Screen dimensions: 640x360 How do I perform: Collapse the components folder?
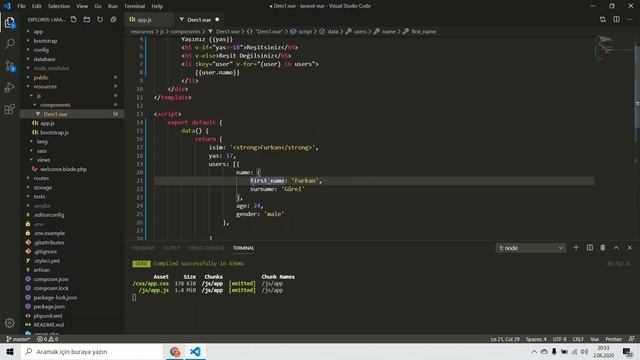(x=55, y=105)
